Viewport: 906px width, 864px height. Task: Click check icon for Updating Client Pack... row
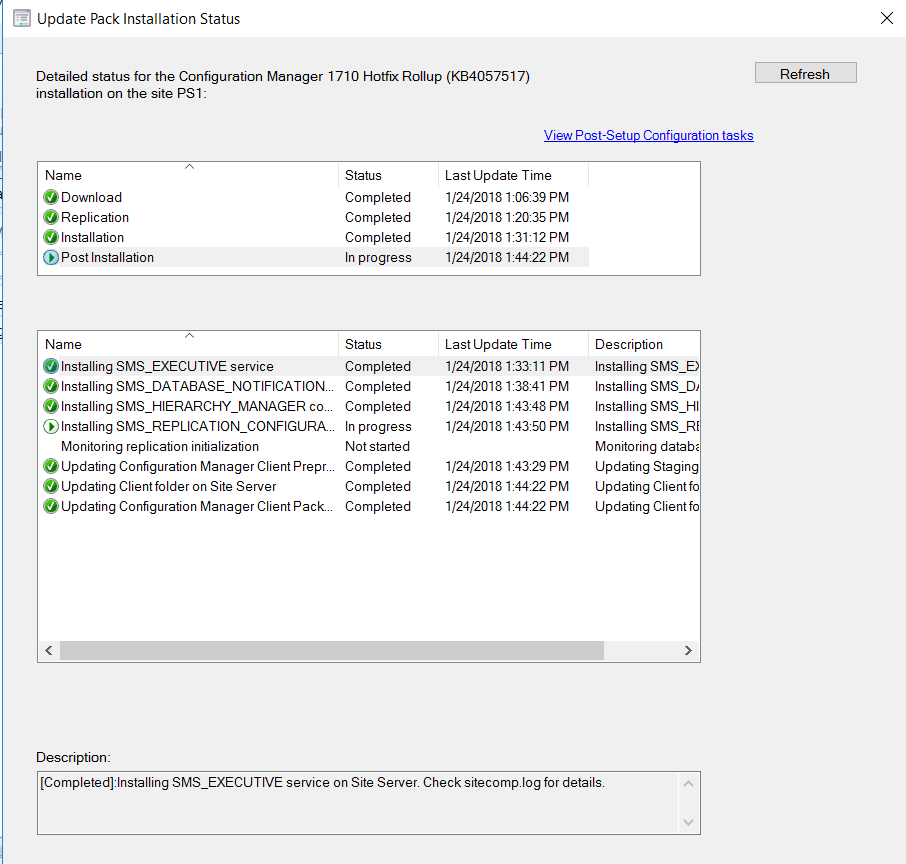point(51,506)
